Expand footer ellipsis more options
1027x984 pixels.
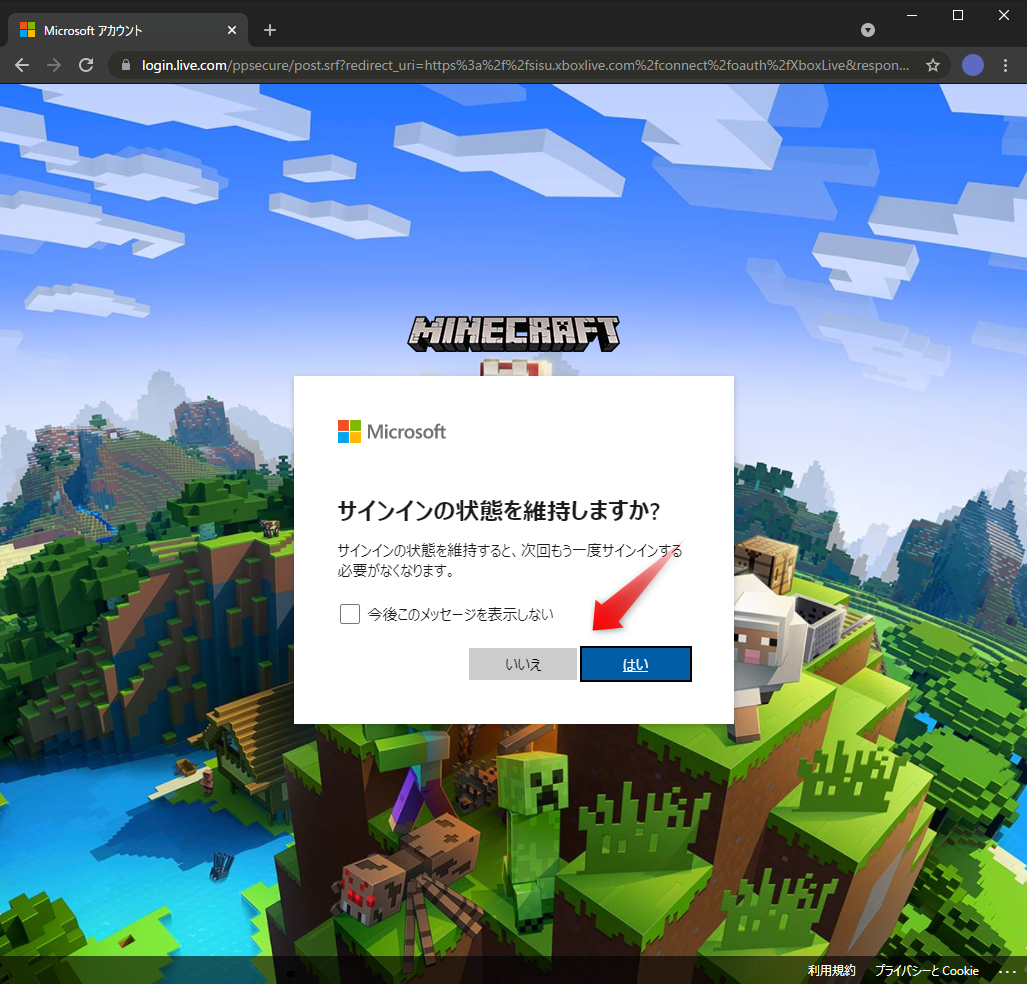tap(1006, 971)
